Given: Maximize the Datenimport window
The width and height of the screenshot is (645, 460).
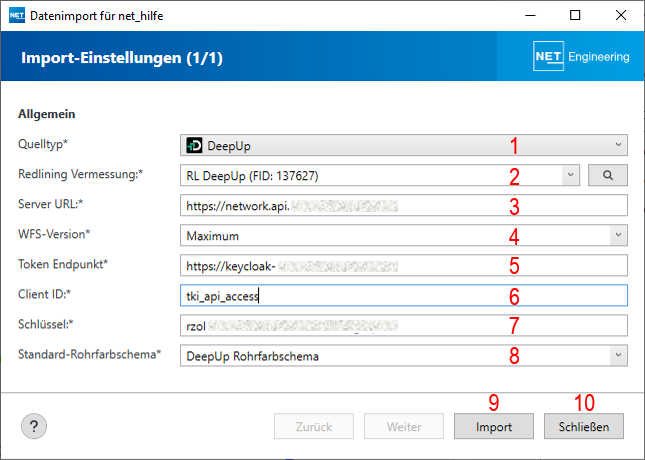Looking at the screenshot, I should click(x=575, y=15).
